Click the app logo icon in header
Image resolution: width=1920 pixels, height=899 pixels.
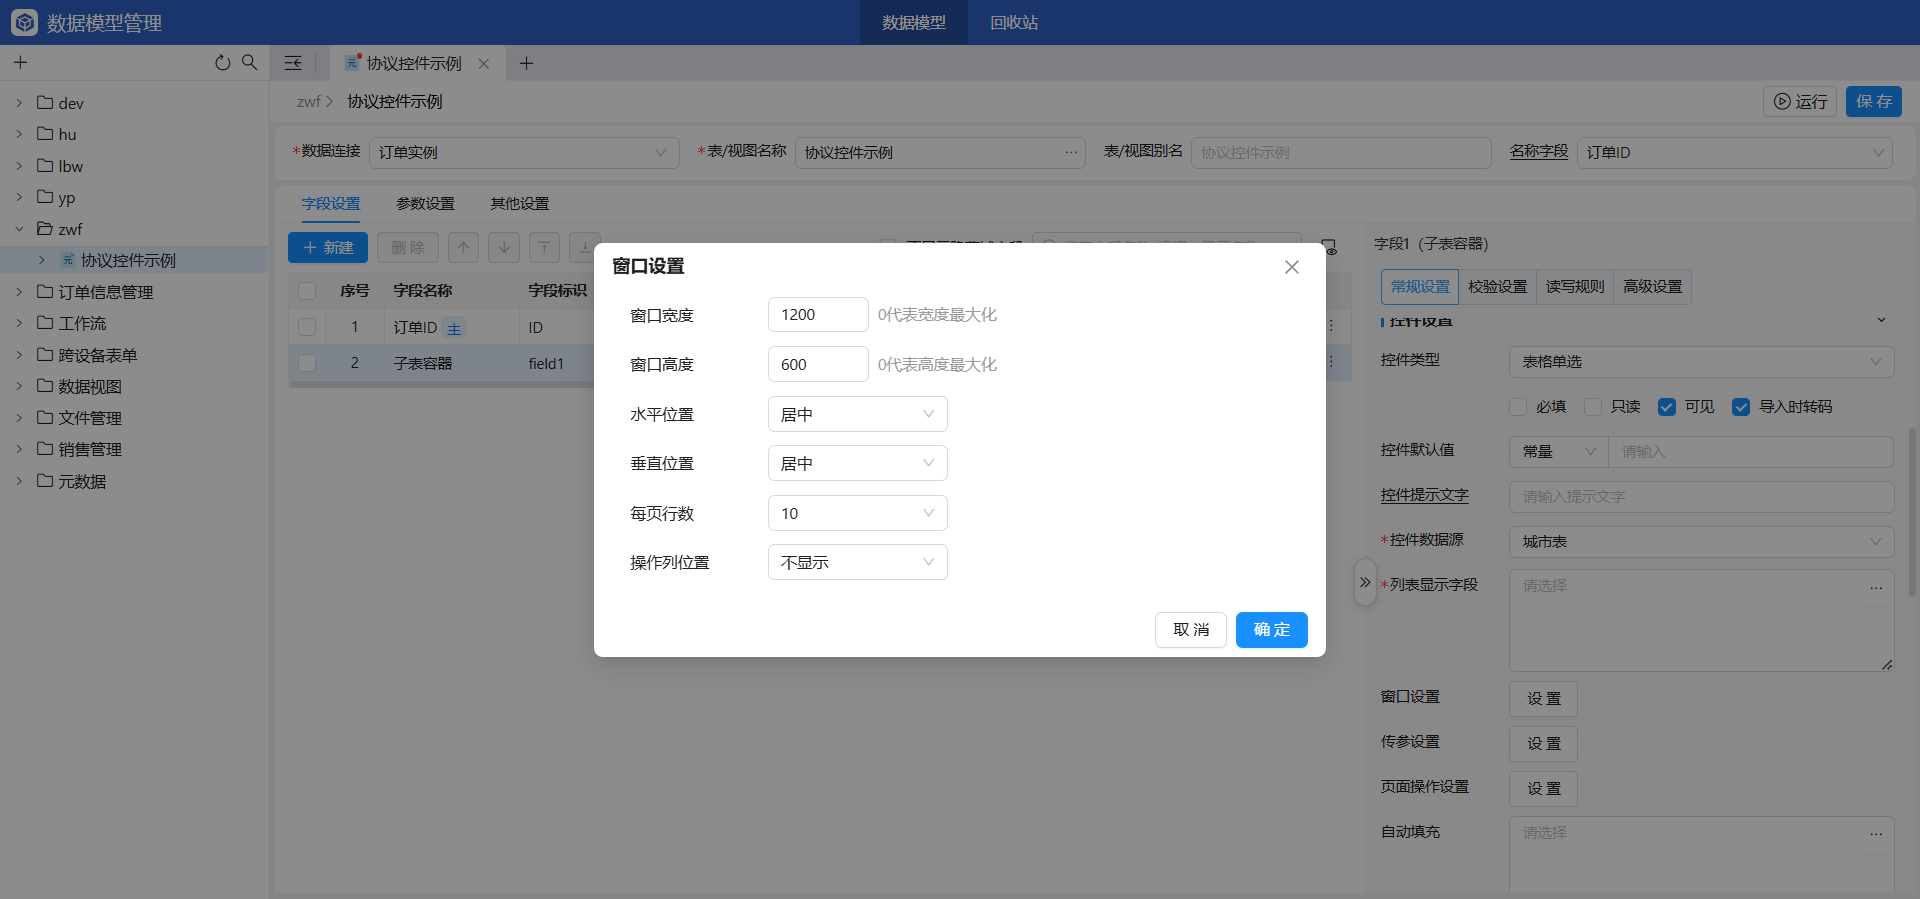(24, 22)
